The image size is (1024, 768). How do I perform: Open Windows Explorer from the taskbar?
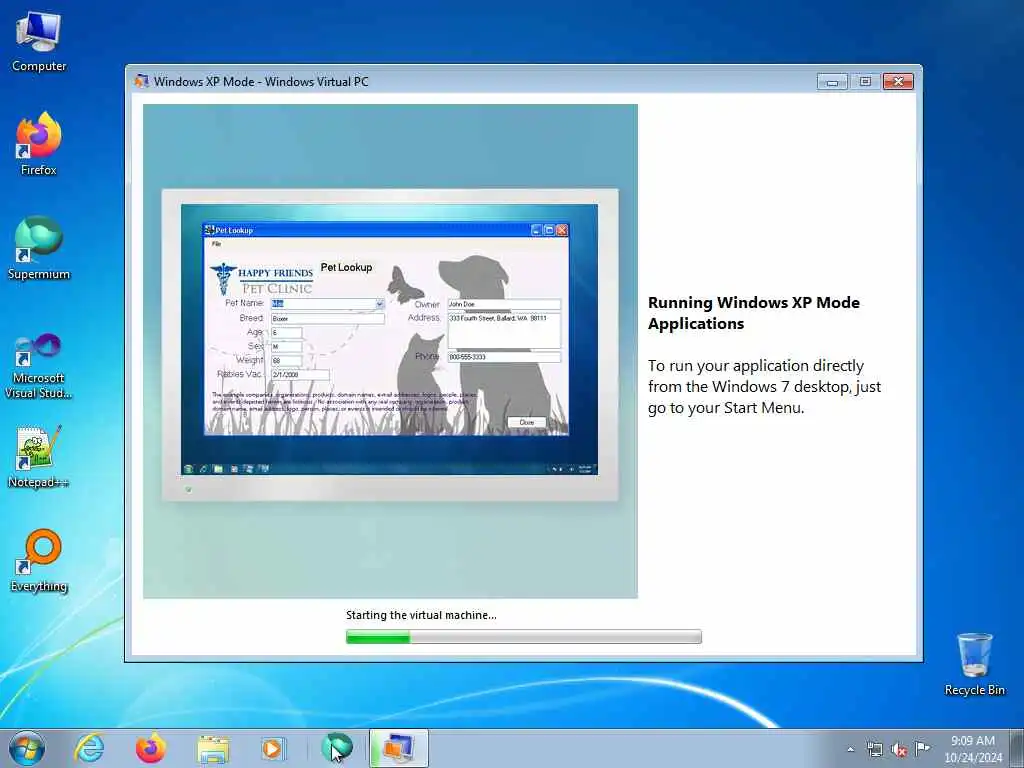pos(213,748)
